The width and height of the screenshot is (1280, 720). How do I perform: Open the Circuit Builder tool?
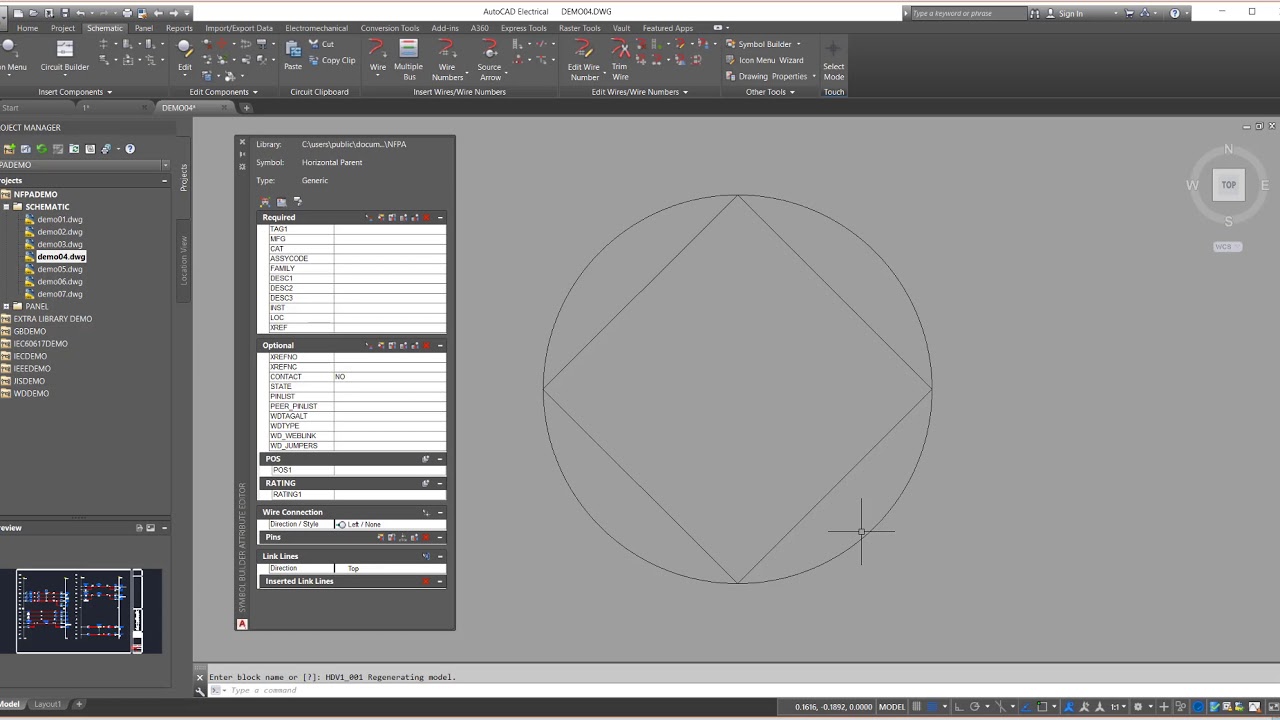point(64,56)
